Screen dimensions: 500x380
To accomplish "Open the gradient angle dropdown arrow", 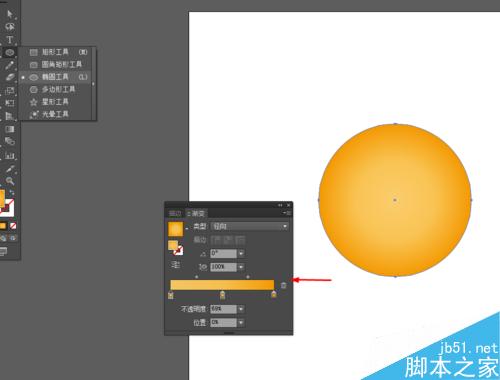I will tap(241, 253).
